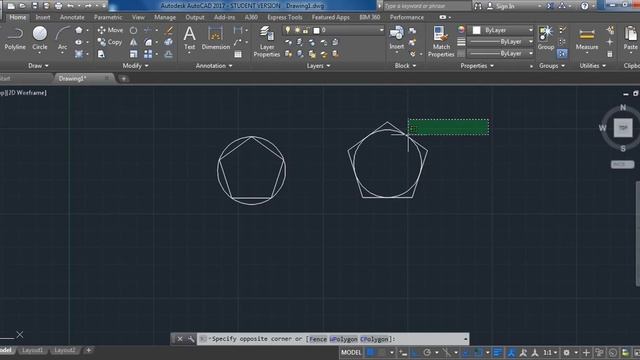Select the Array tool icon
Image resolution: width=640 pixels, height=360 pixels.
(x=148, y=54)
